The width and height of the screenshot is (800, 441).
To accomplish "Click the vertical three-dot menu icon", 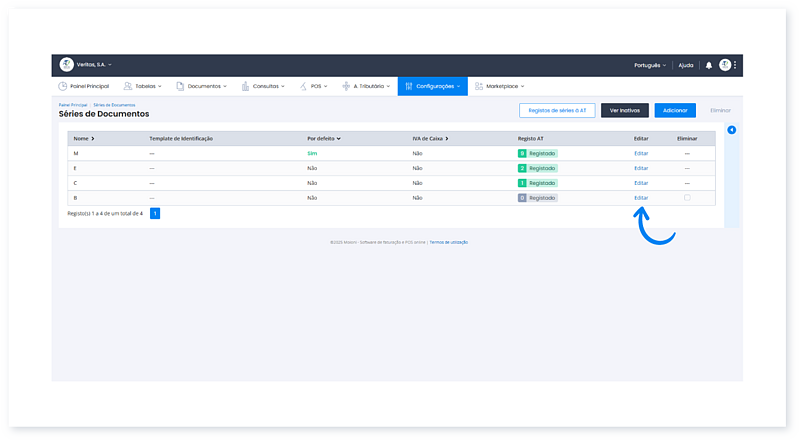I will pyautogui.click(x=735, y=65).
